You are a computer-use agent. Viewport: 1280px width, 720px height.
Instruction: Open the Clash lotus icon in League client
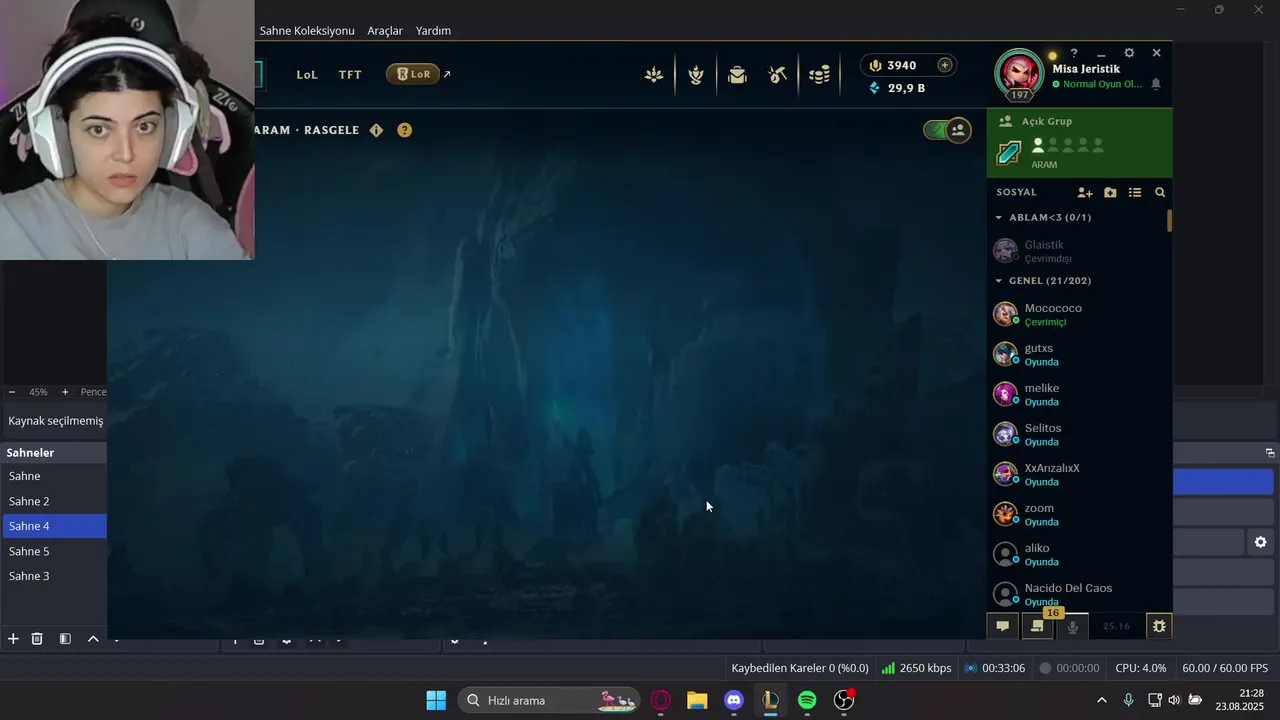654,75
